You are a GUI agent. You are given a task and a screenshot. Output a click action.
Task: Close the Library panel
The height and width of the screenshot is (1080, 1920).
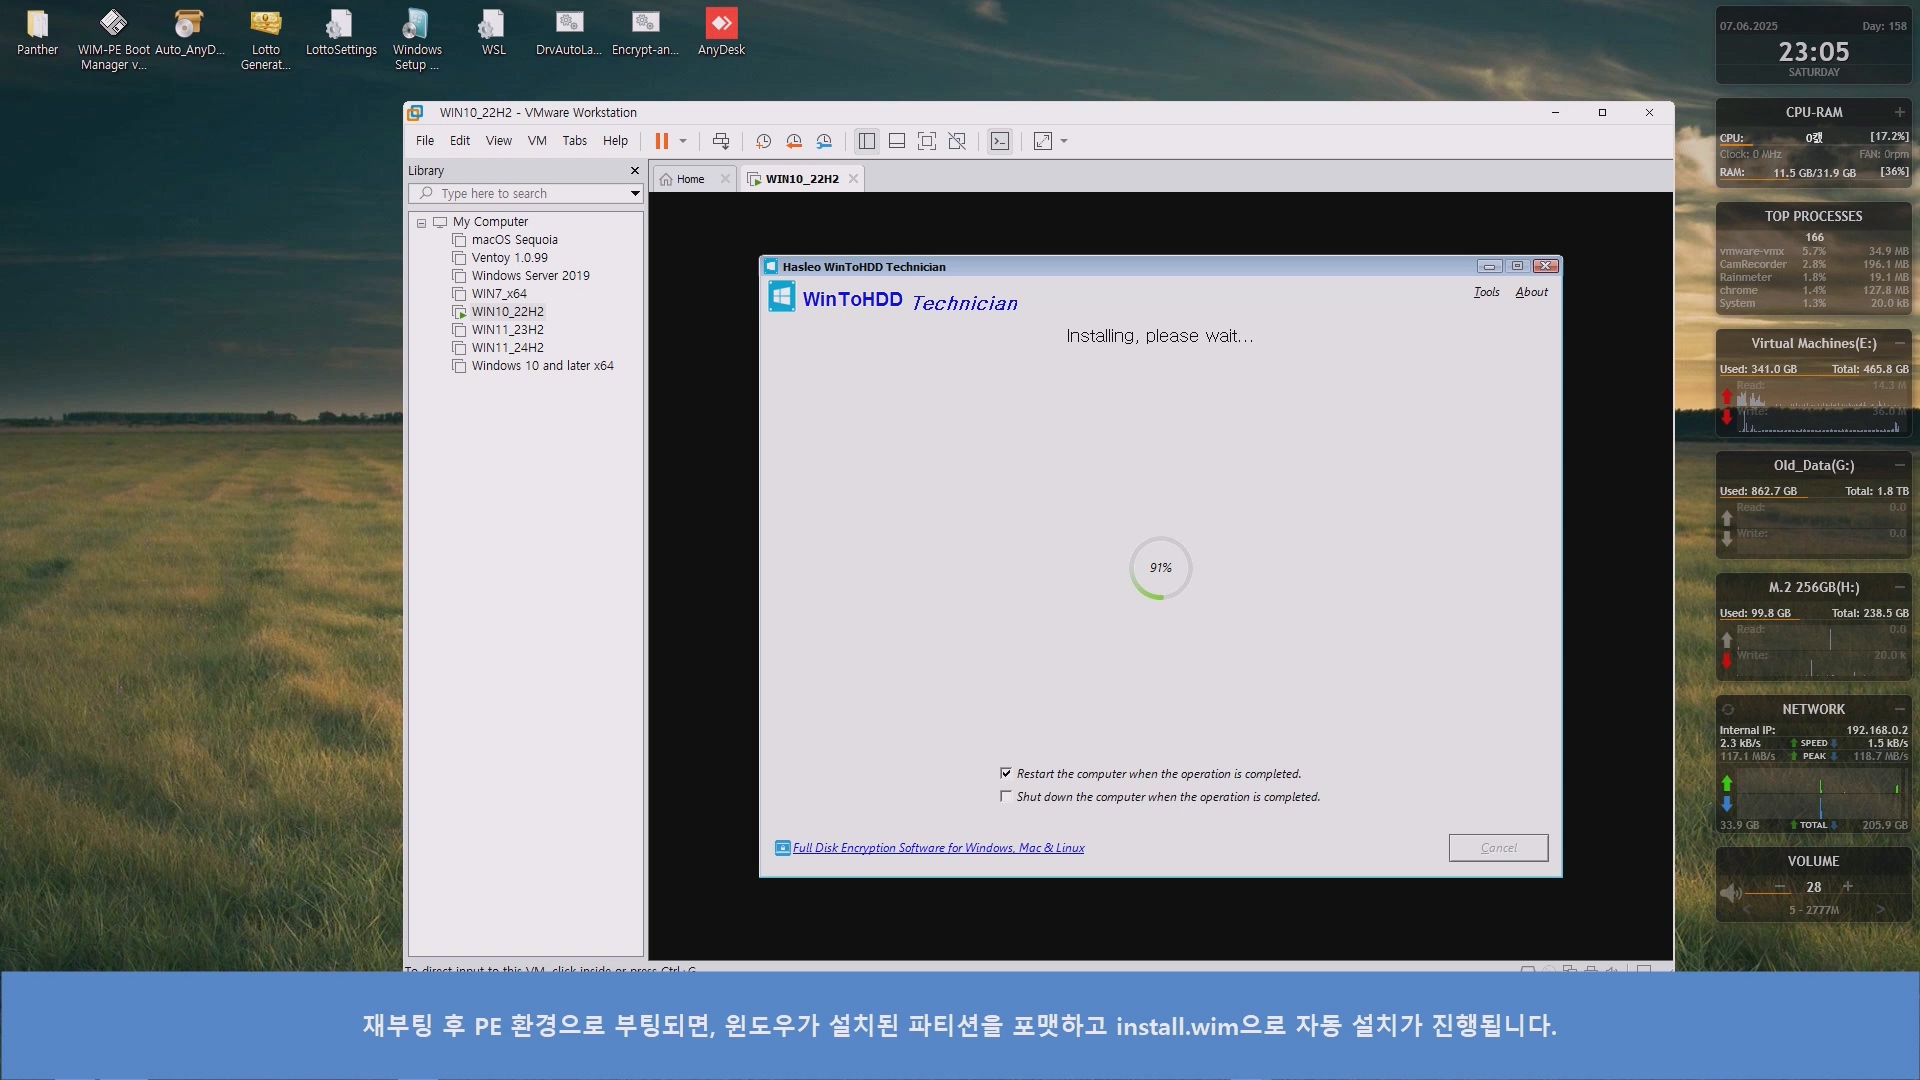point(634,171)
